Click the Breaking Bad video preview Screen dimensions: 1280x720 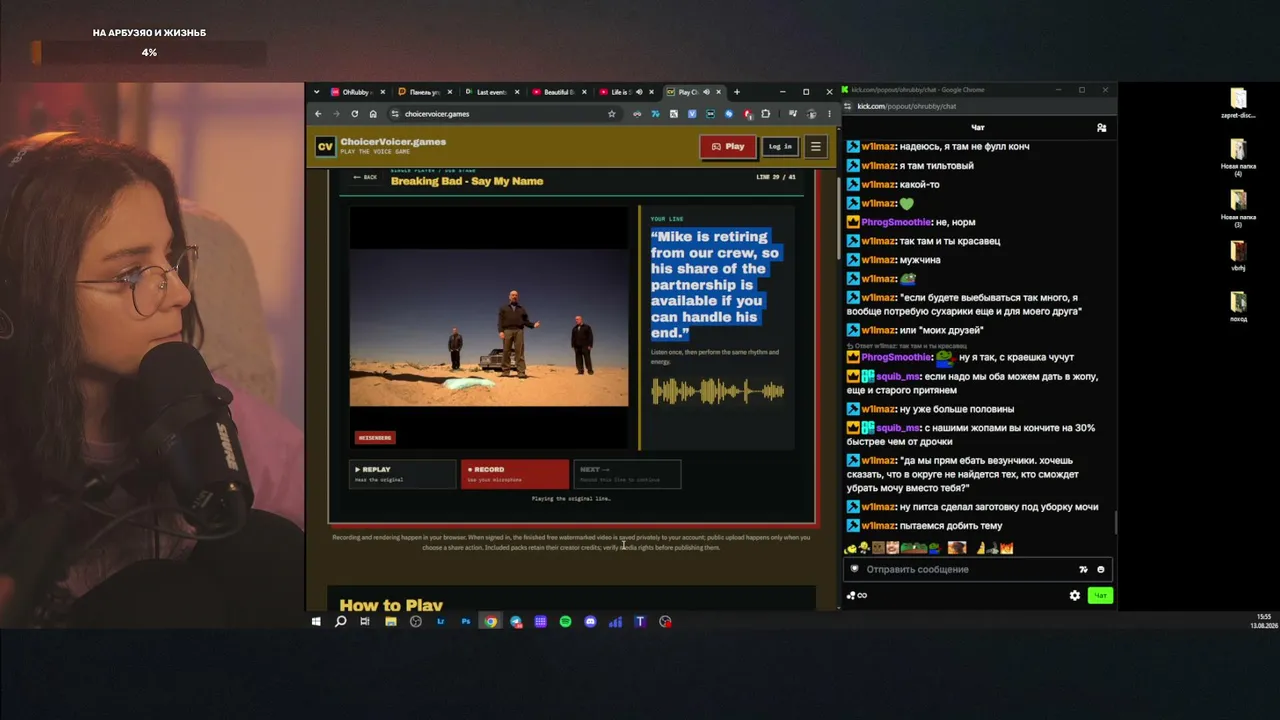[489, 326]
